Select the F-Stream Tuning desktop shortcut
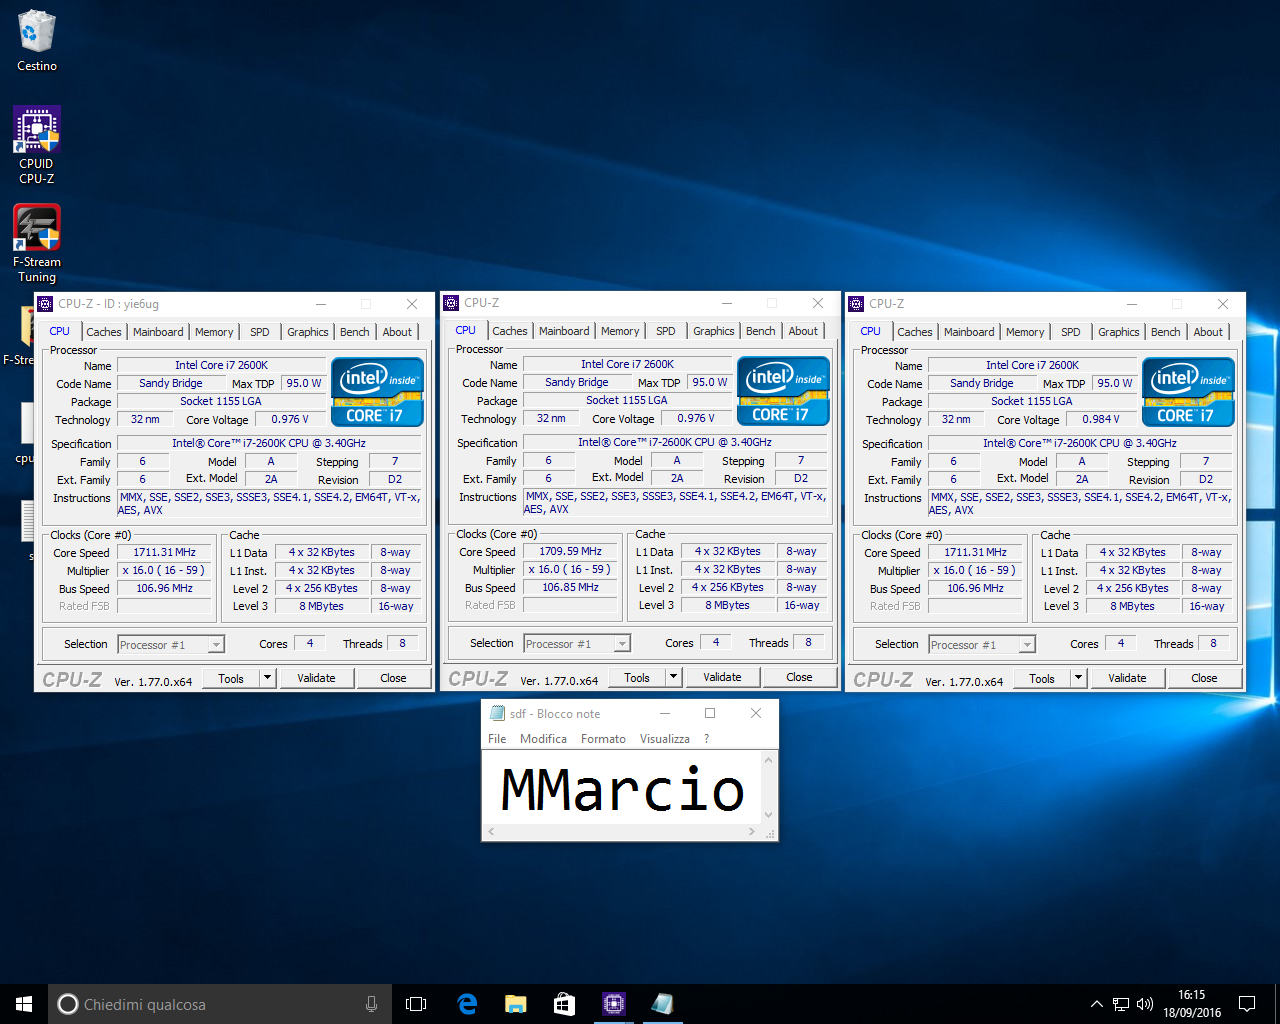Image resolution: width=1280 pixels, height=1024 pixels. pos(37,243)
